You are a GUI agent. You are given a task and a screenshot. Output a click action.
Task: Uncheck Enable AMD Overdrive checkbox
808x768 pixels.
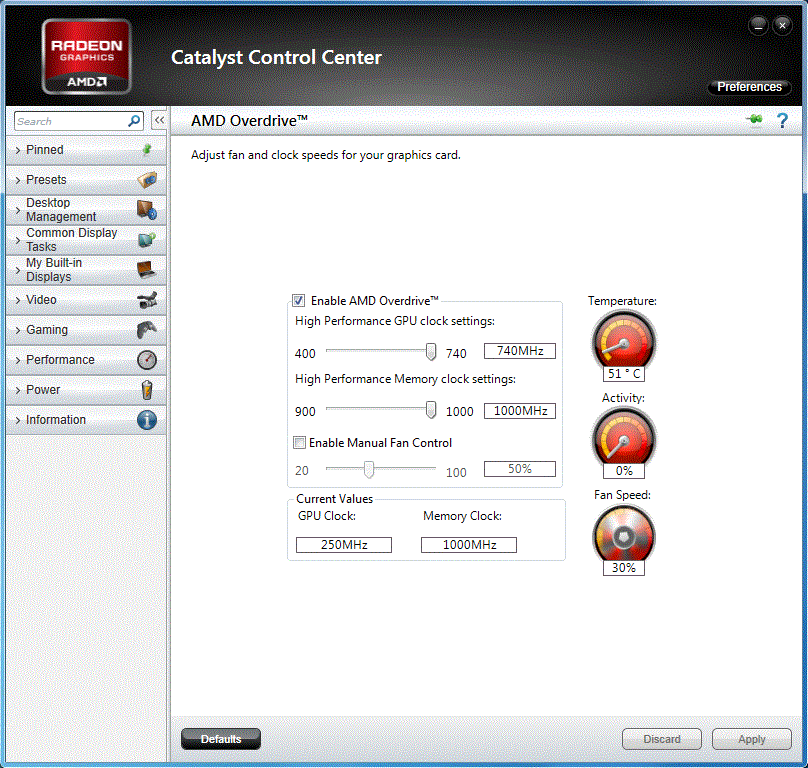pos(298,300)
